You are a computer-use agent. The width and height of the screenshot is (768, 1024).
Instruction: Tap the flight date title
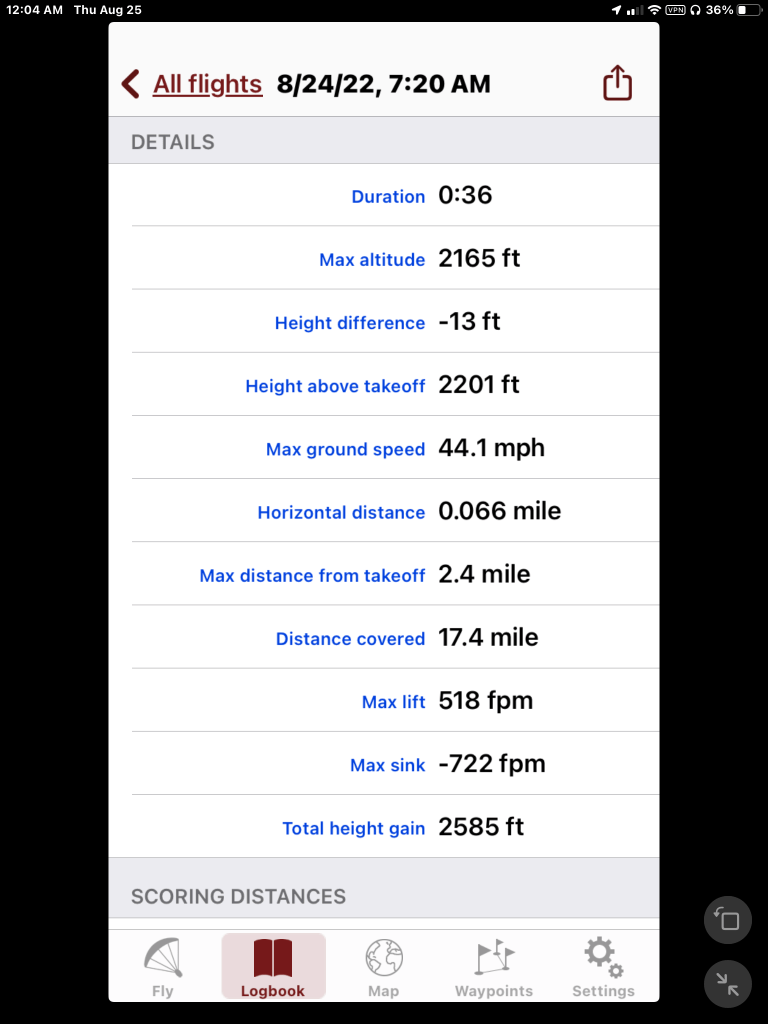[x=384, y=84]
